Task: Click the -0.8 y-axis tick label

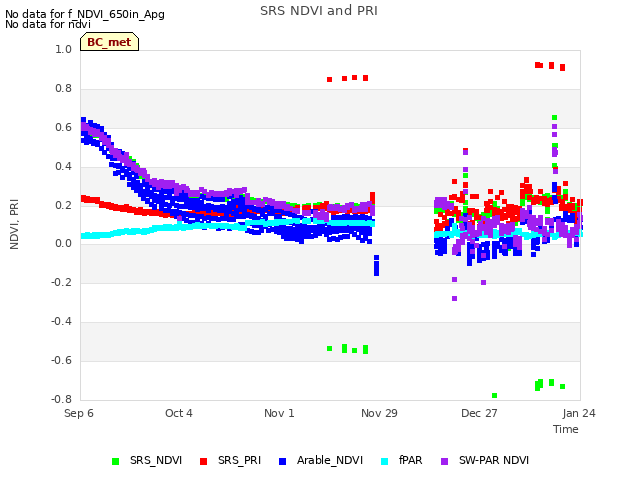Action: (x=61, y=399)
